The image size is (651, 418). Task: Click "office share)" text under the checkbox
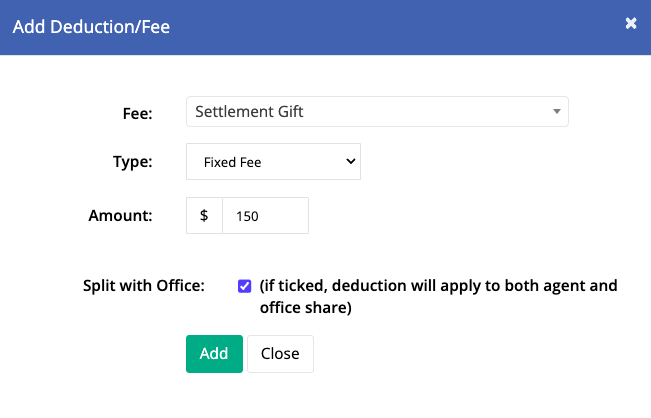[306, 308]
